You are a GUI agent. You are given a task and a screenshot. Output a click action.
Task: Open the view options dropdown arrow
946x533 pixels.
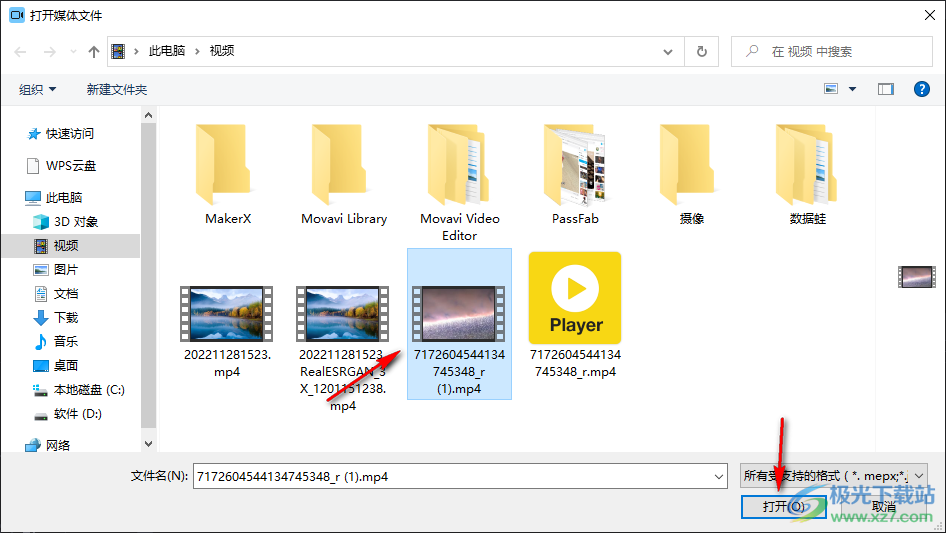(853, 89)
